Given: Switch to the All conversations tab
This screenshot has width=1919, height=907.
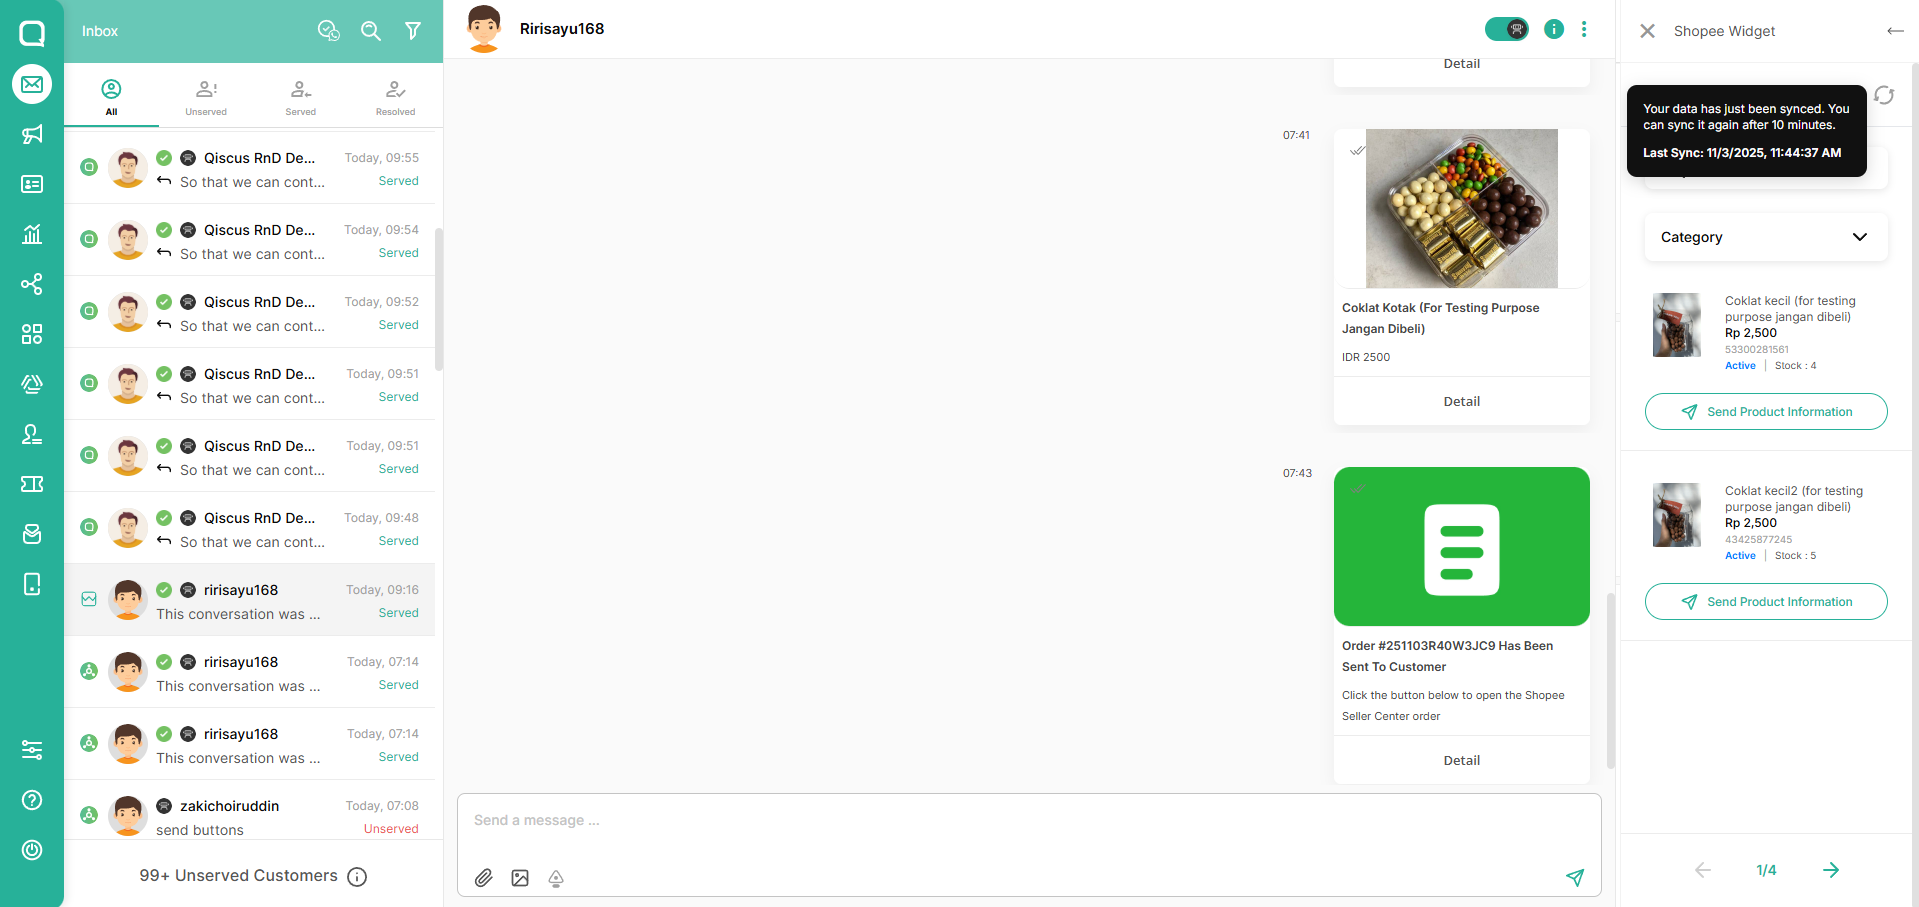Looking at the screenshot, I should click(x=111, y=97).
